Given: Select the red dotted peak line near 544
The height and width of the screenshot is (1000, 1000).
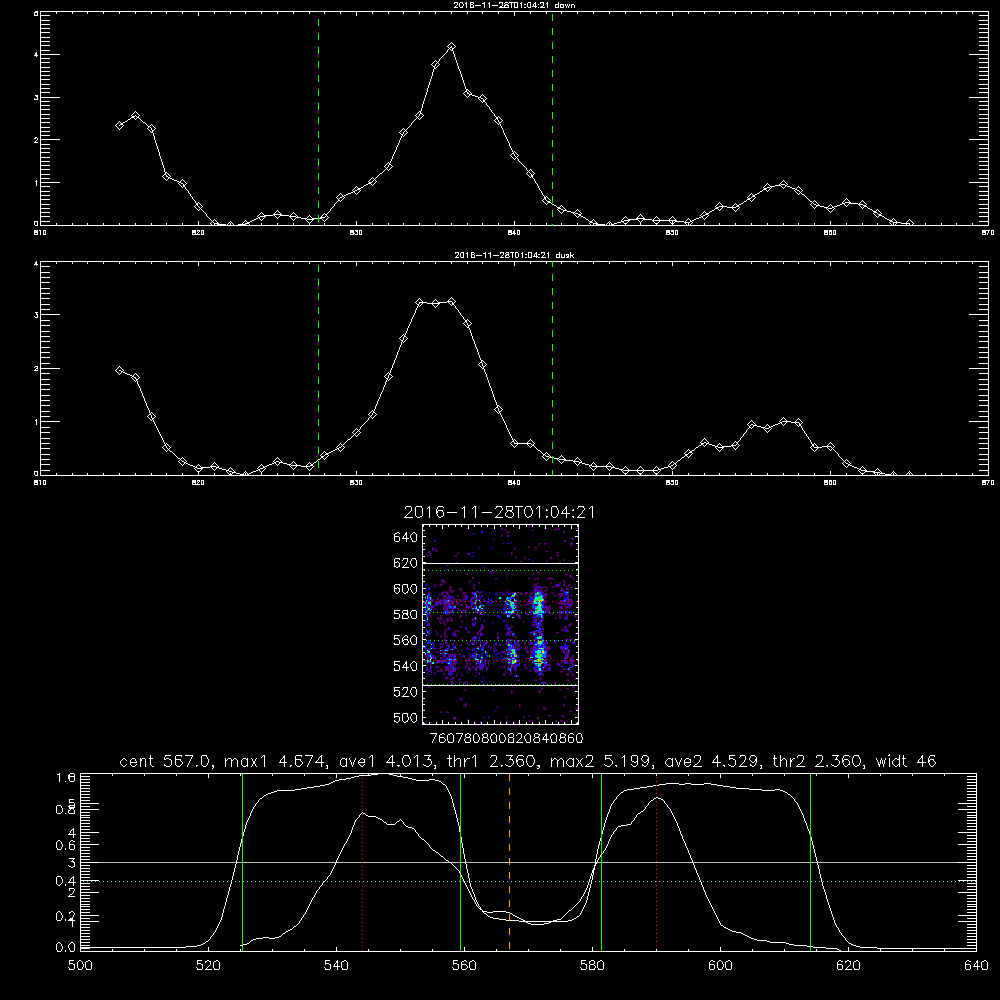Looking at the screenshot, I should [362, 861].
